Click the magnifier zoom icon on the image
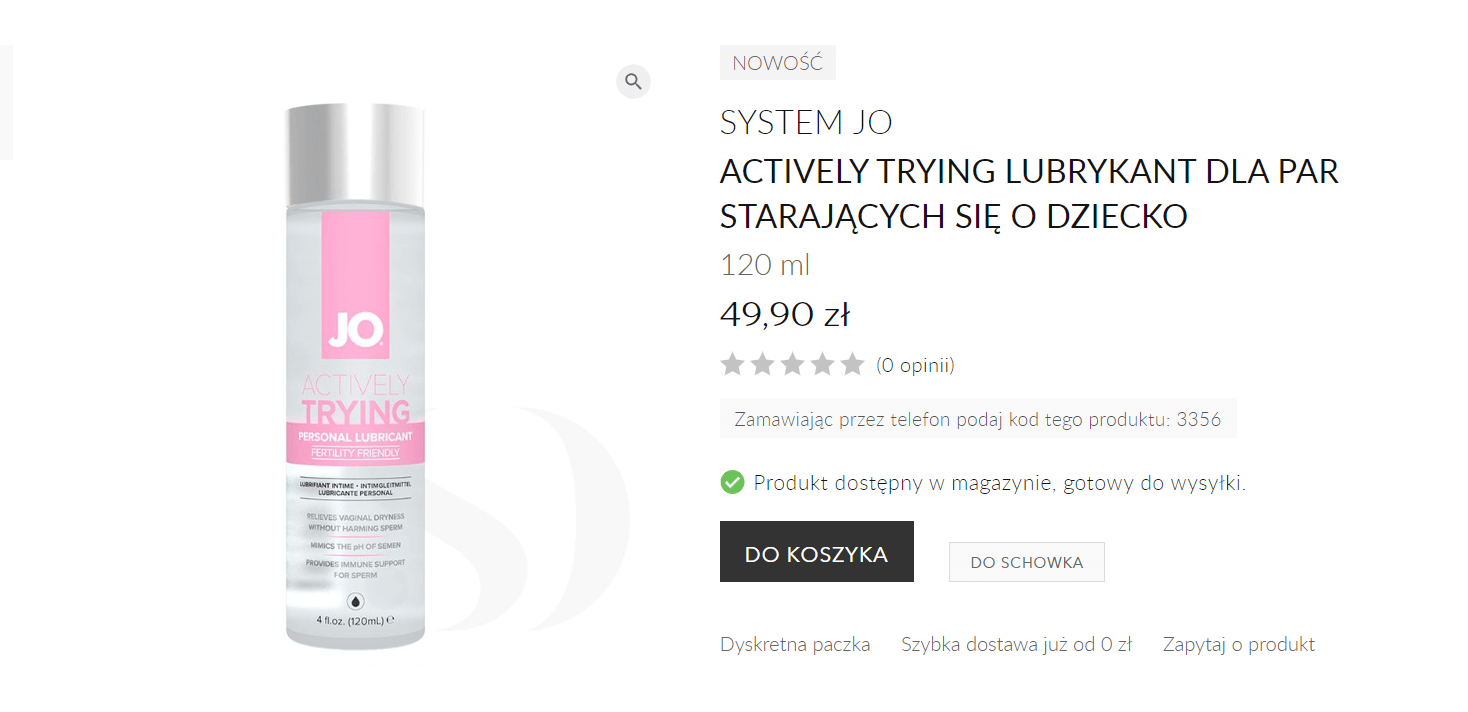 click(633, 81)
